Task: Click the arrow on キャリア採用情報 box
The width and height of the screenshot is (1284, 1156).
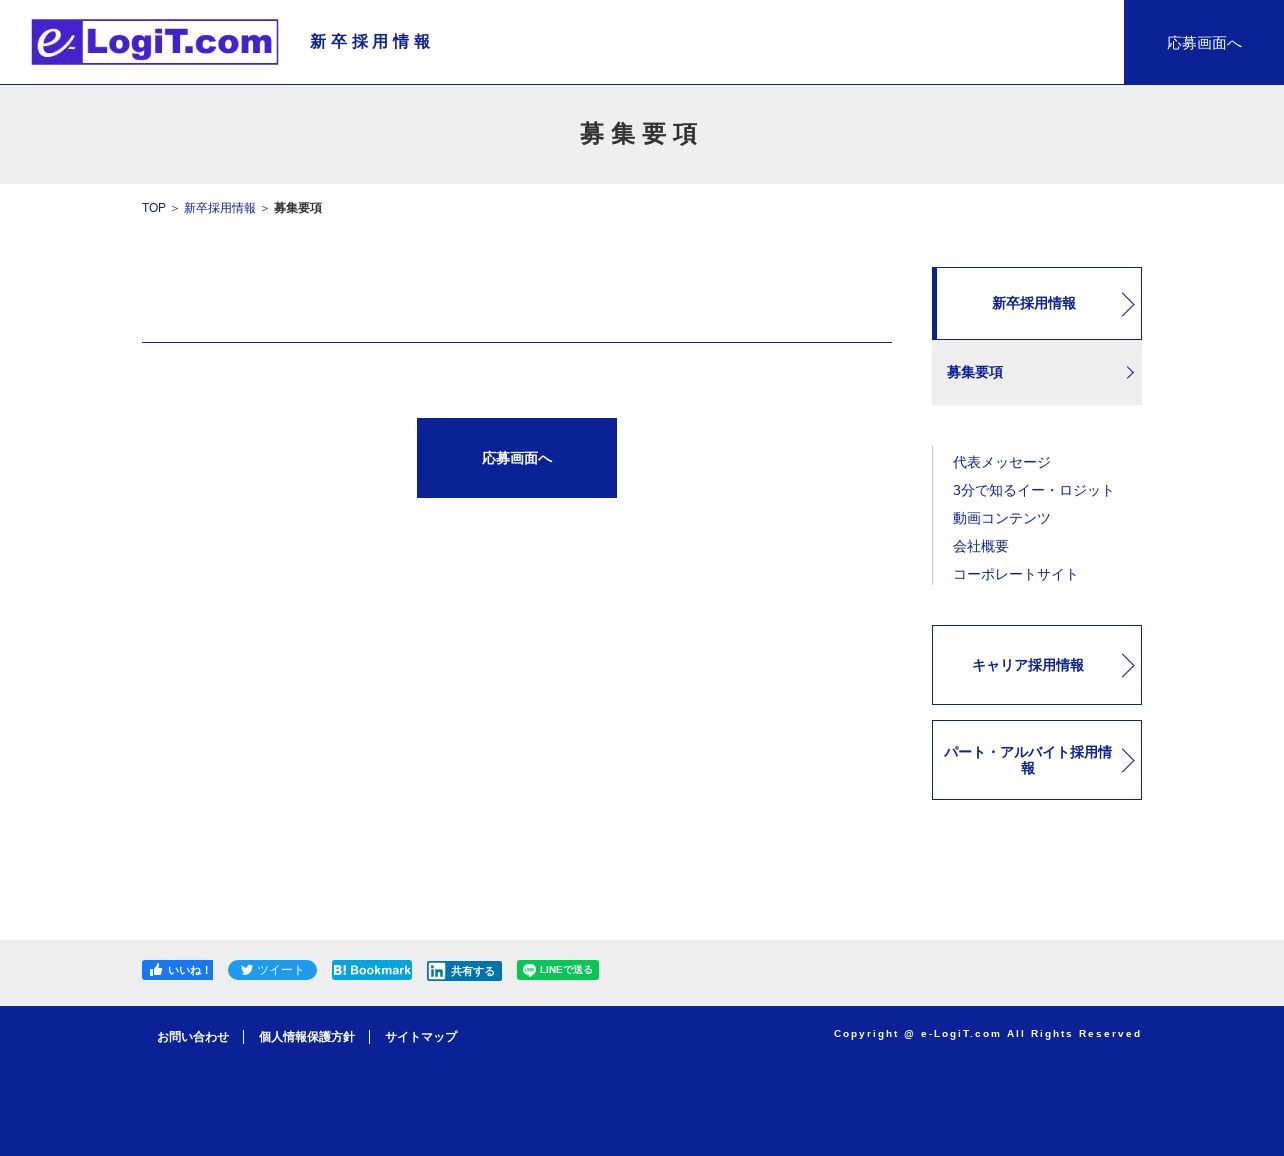Action: coord(1128,666)
